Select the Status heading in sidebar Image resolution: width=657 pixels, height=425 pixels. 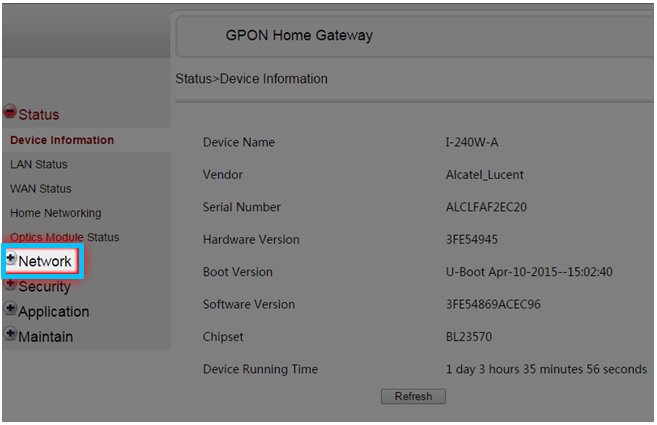[39, 114]
